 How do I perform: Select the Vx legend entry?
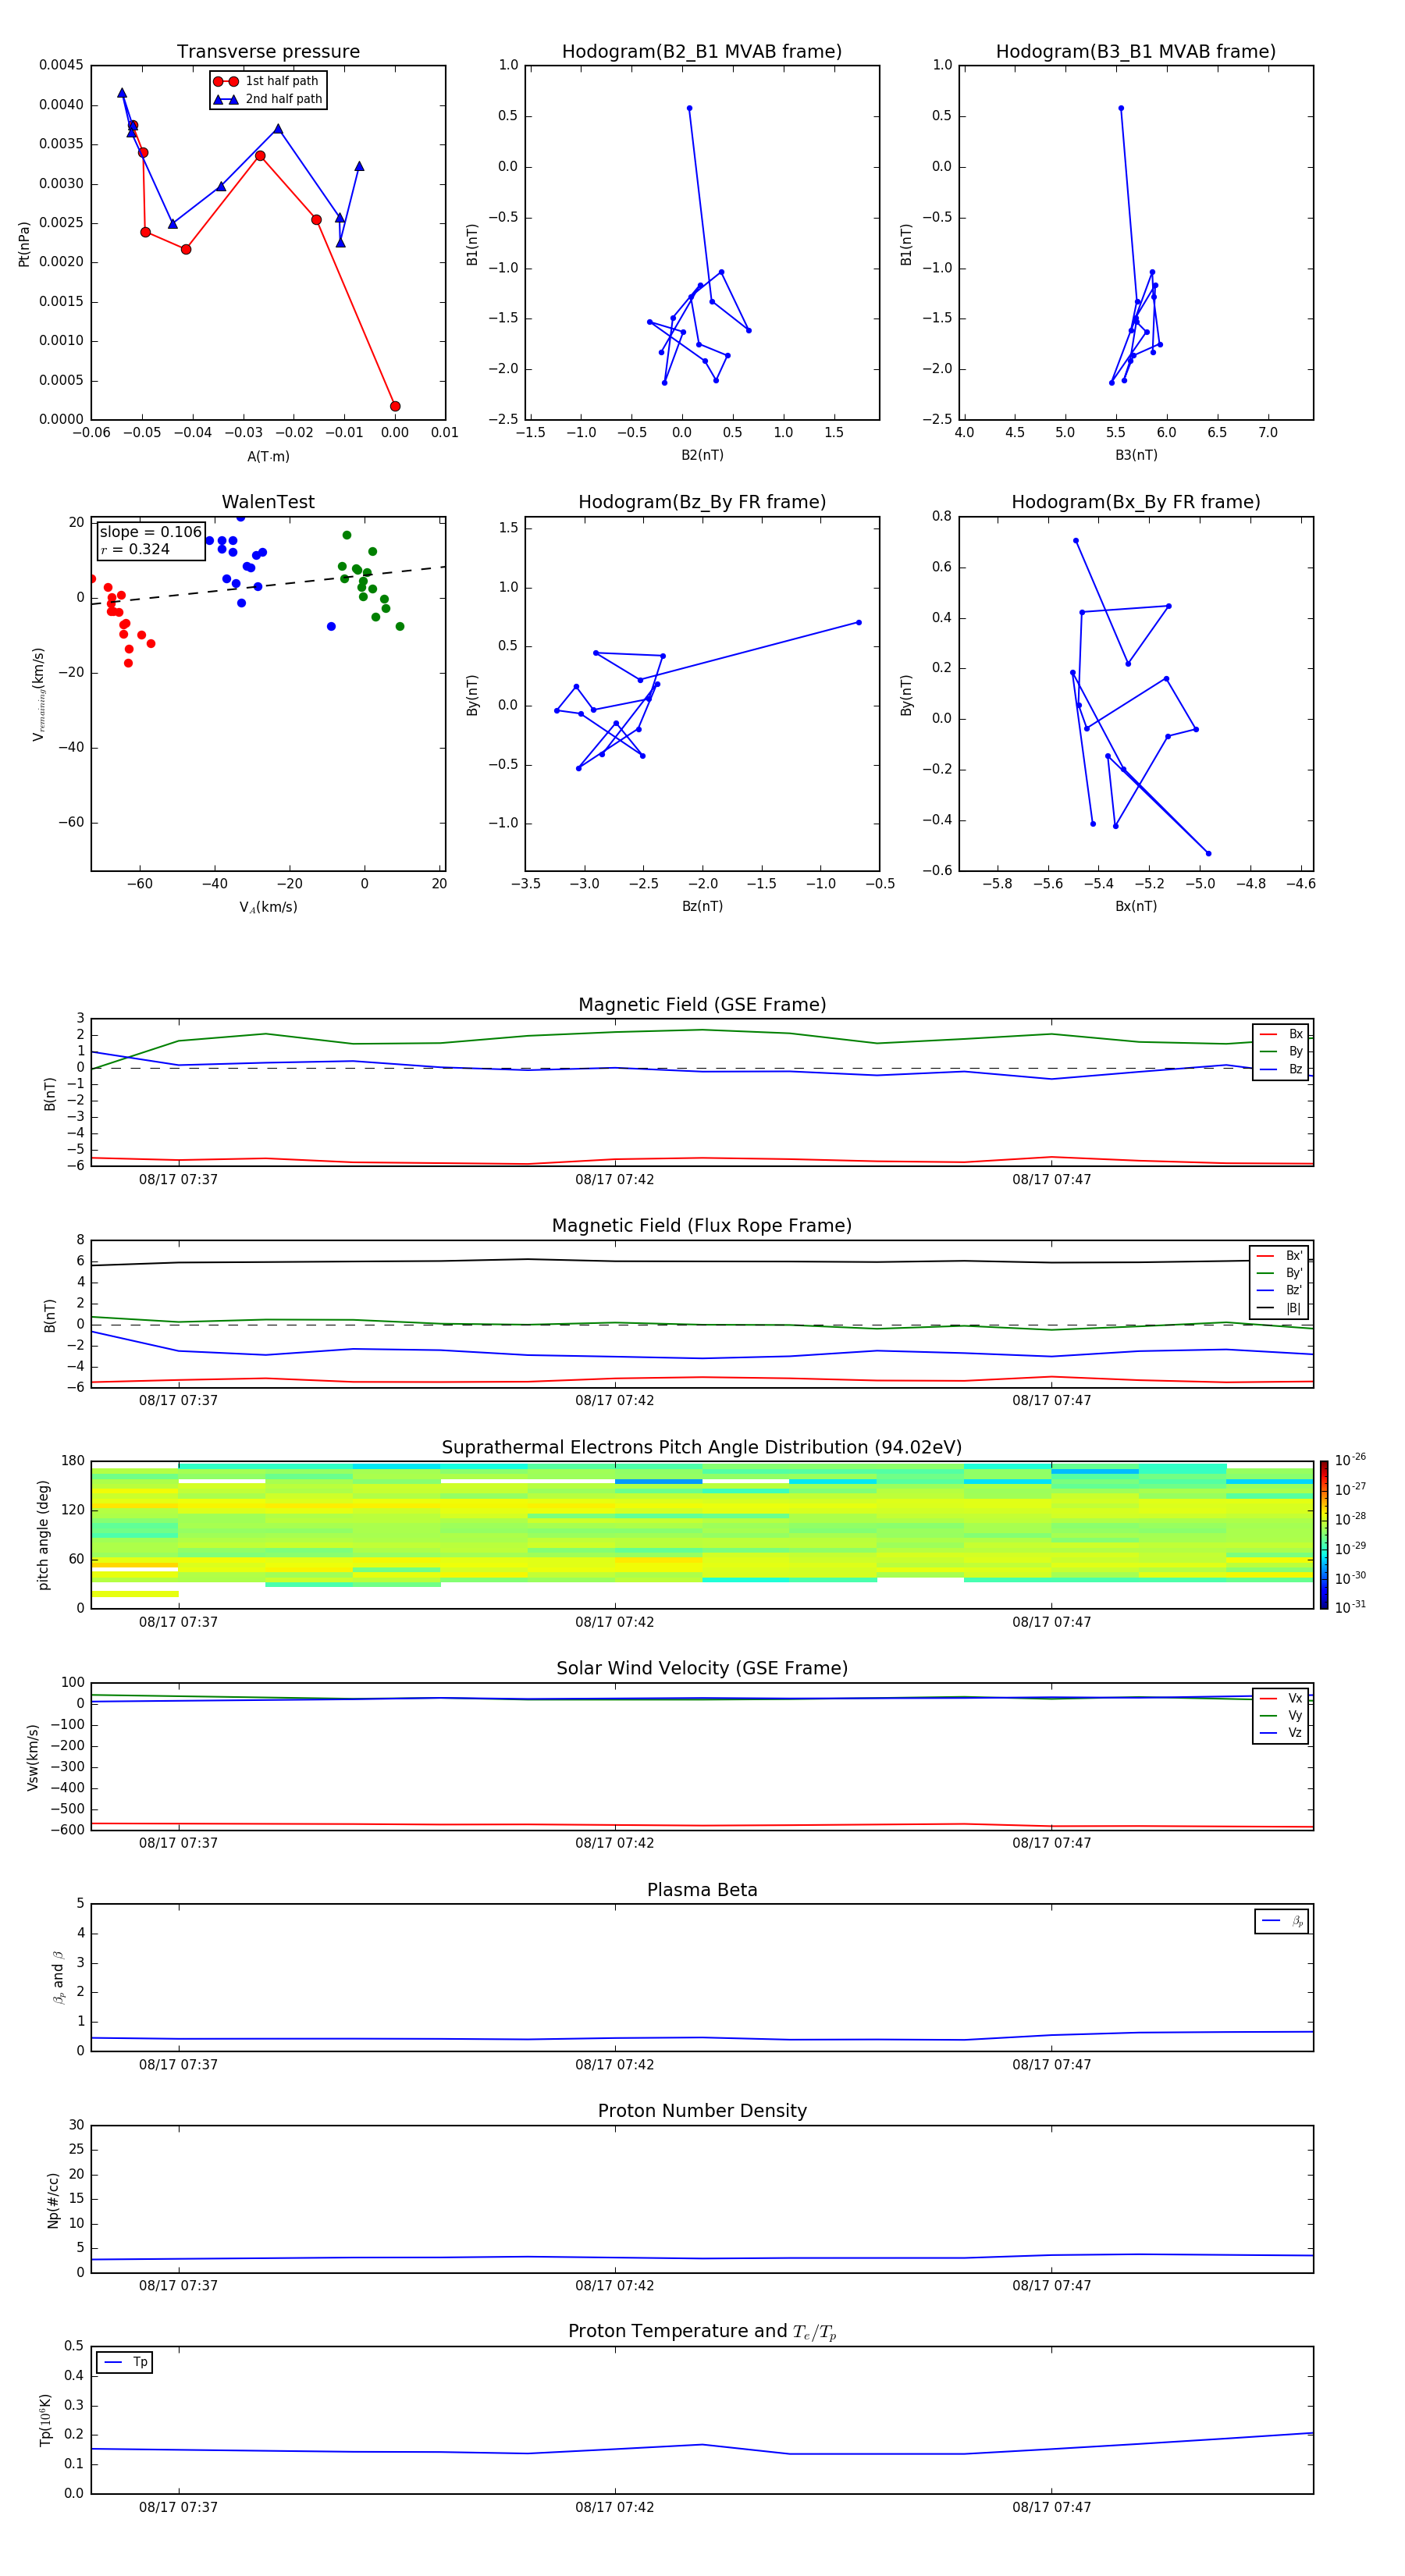coord(1281,1698)
